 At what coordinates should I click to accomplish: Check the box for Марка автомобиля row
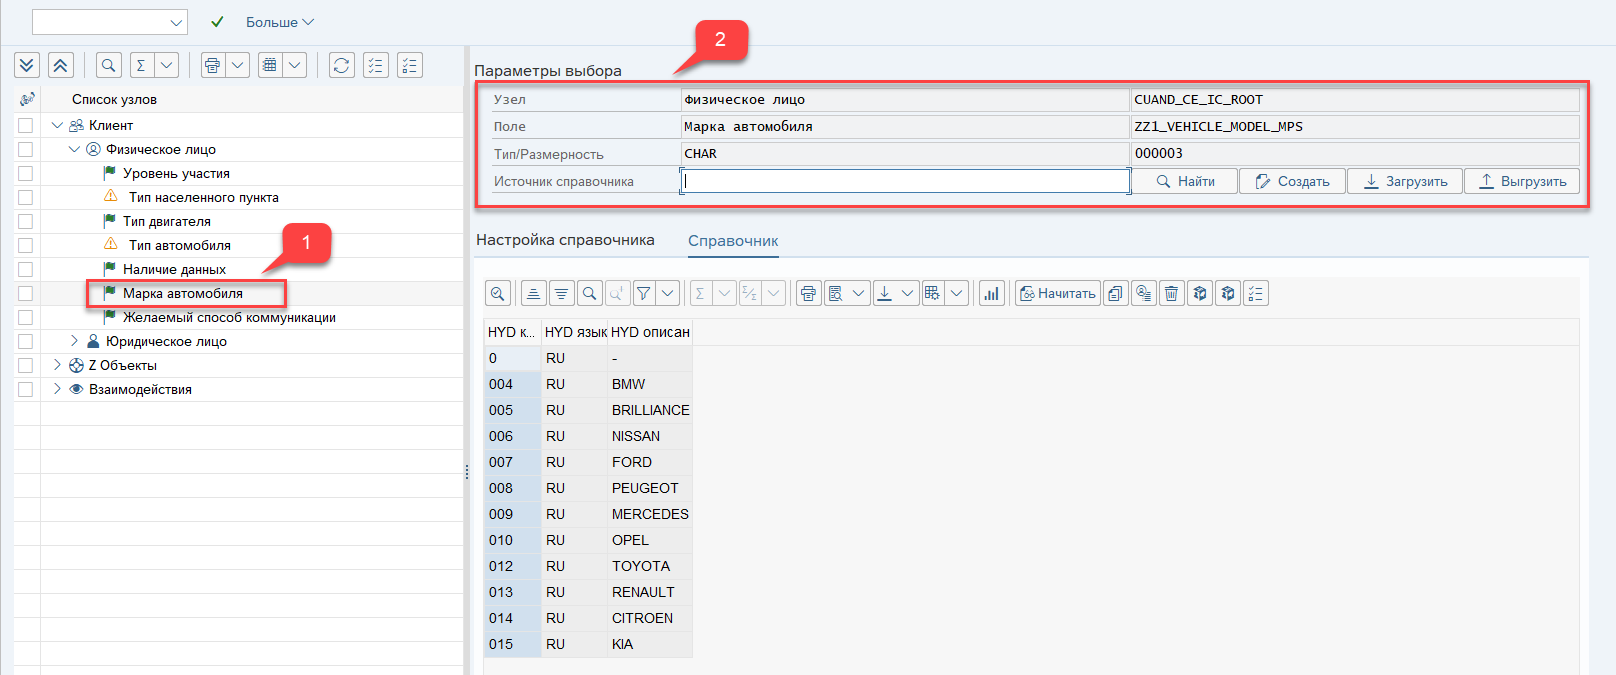click(26, 294)
